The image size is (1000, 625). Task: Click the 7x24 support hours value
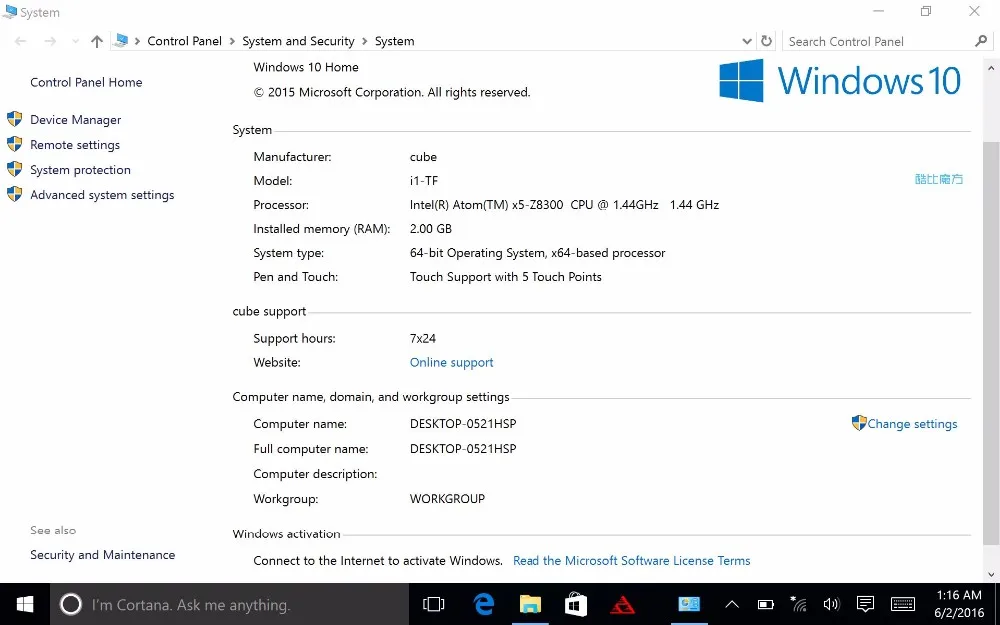tap(423, 339)
